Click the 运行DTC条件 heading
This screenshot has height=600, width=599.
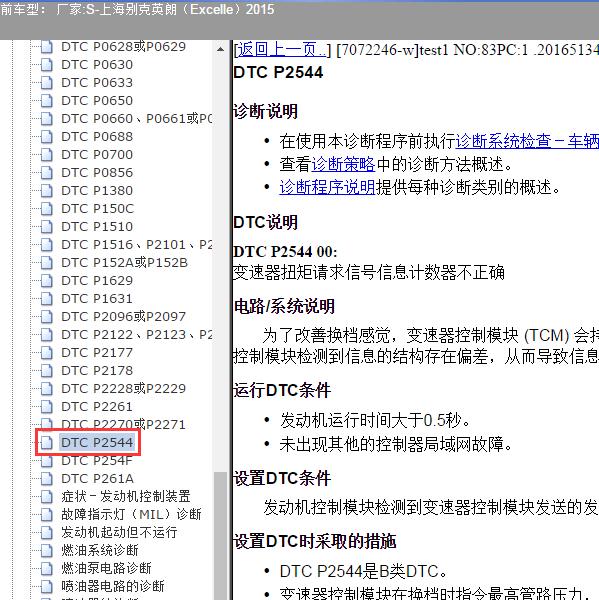point(282,391)
